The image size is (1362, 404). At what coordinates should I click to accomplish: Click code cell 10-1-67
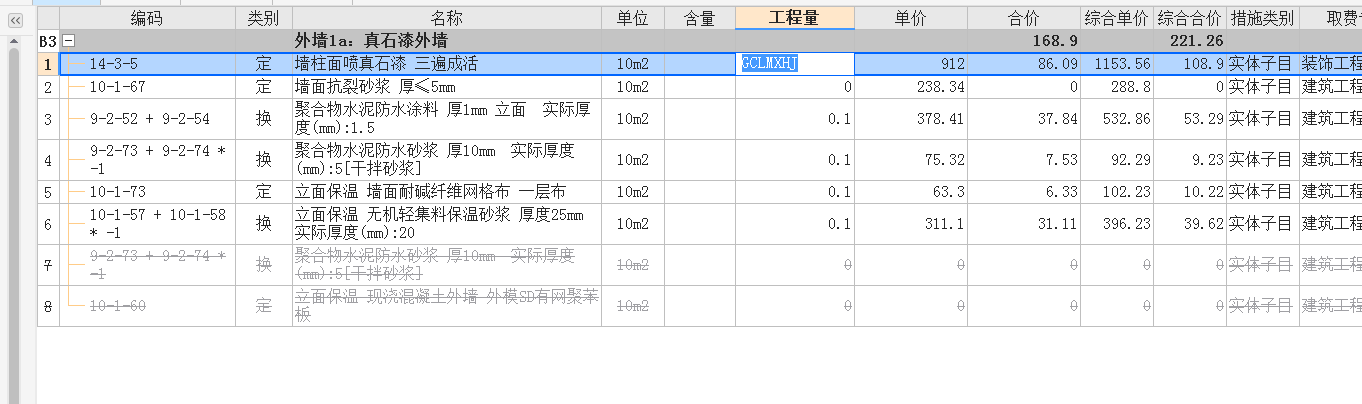coord(147,87)
